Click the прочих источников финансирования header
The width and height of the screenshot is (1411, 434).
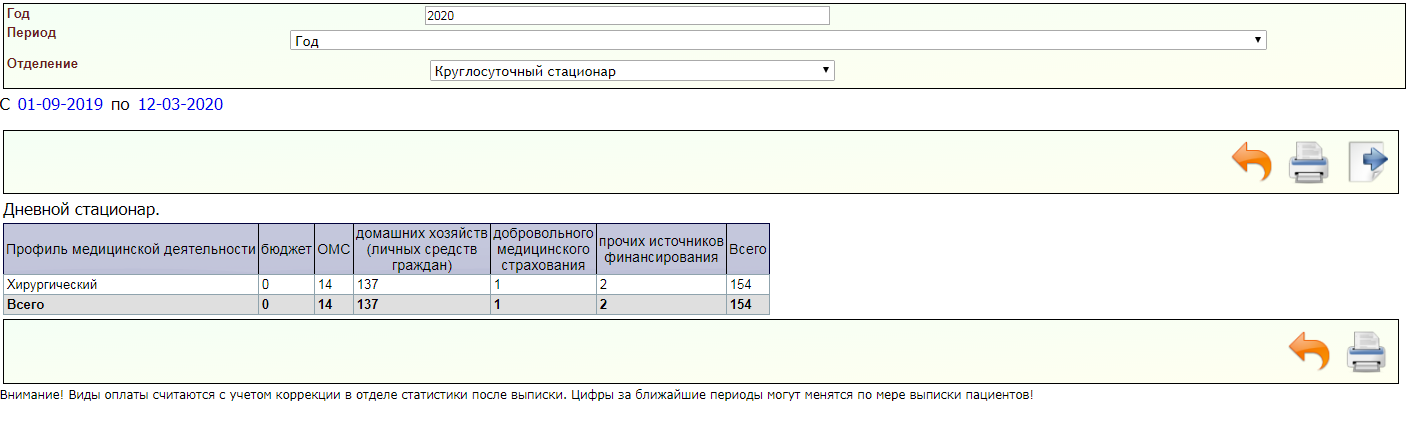point(661,248)
